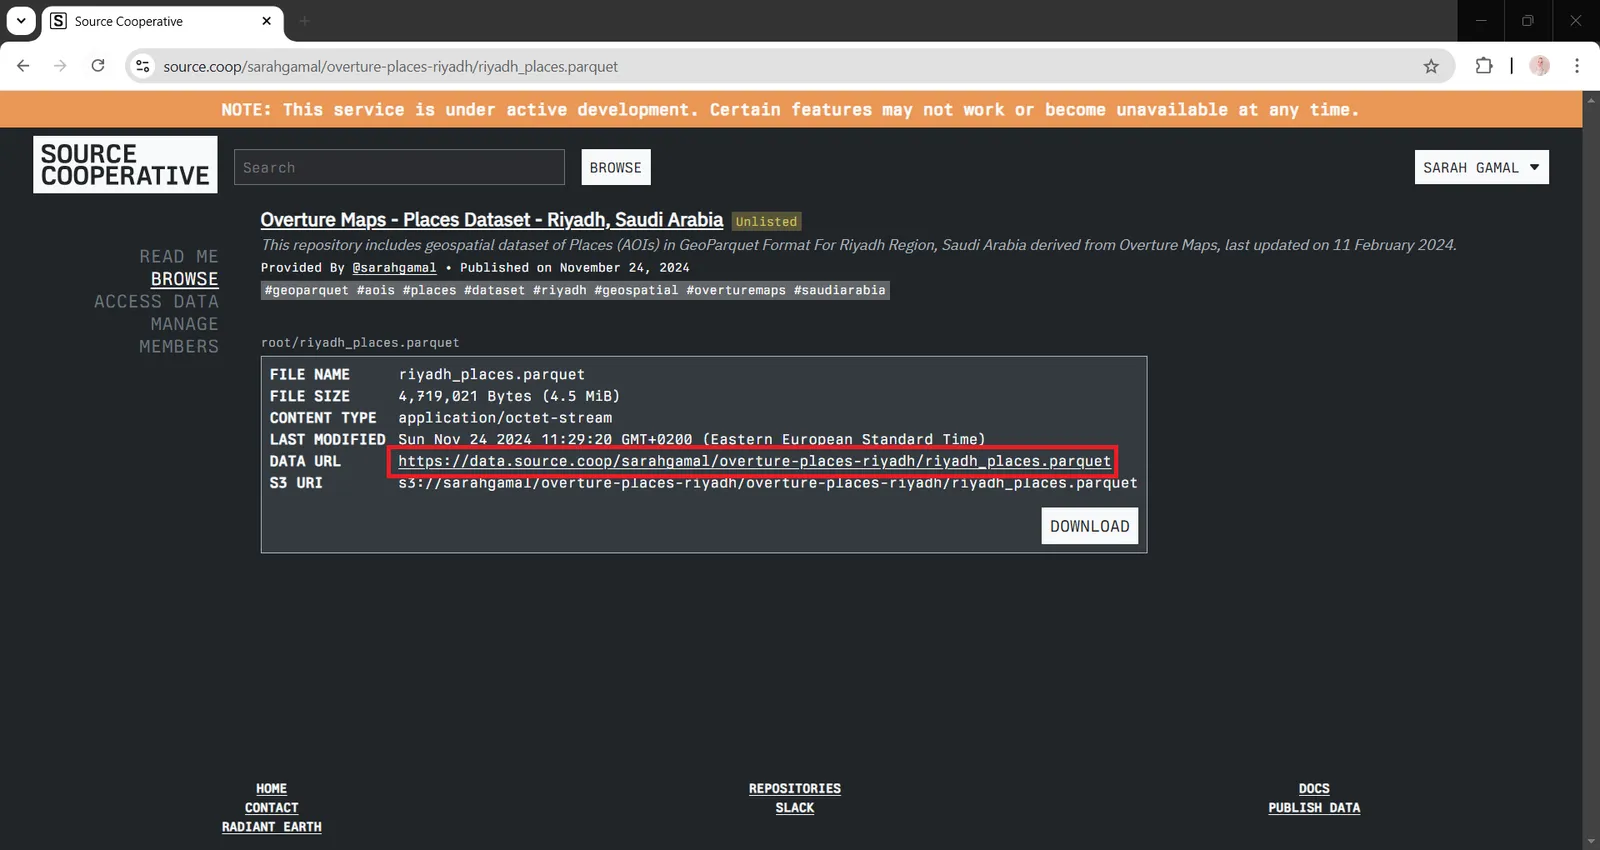
Task: Reload the page with refresh icon
Action: coord(98,66)
